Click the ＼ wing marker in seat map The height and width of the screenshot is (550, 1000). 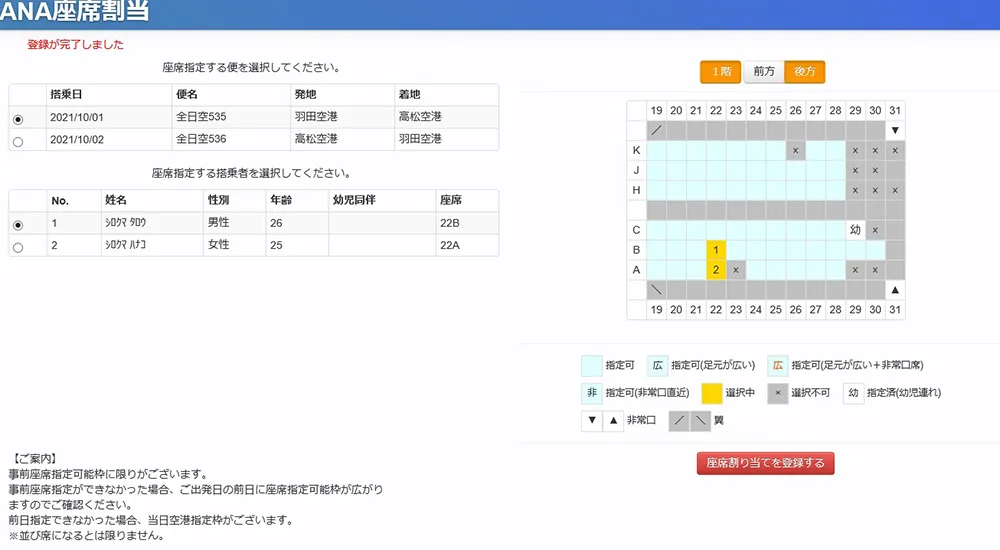(656, 290)
